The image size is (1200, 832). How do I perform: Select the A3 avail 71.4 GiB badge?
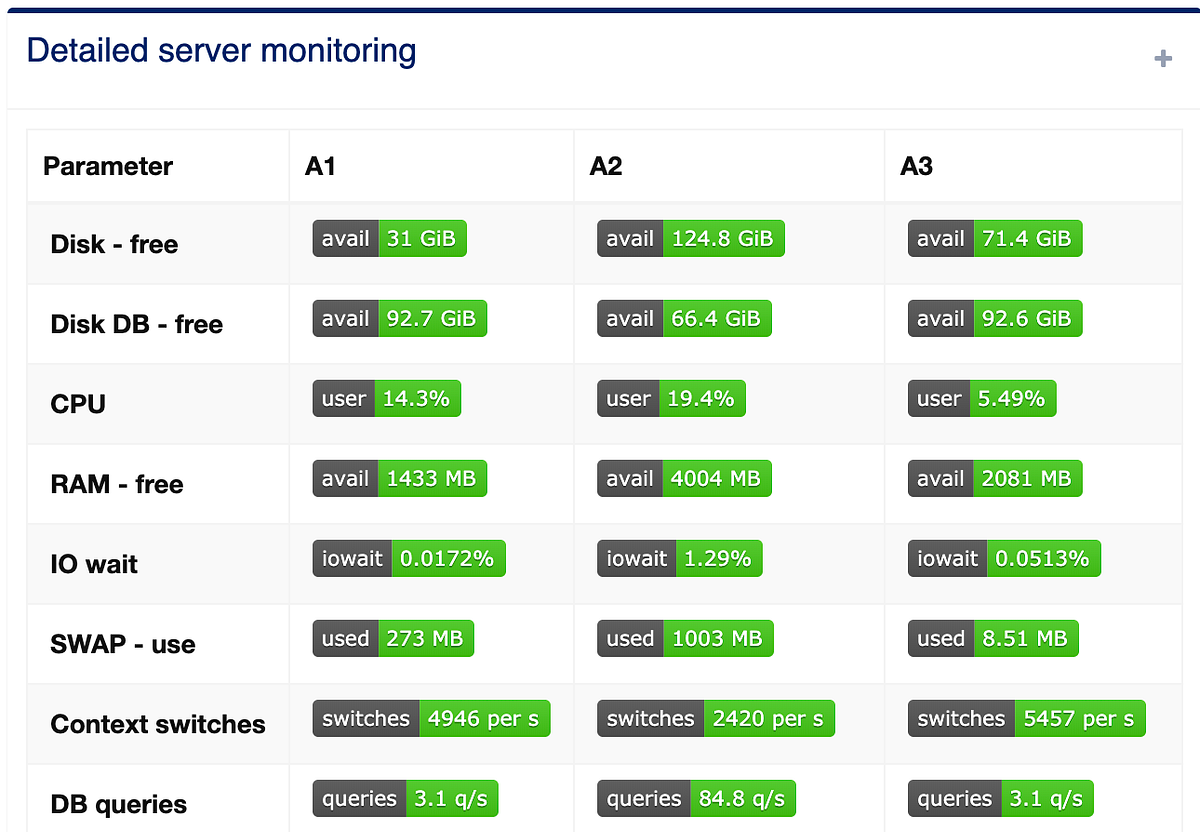click(x=995, y=238)
